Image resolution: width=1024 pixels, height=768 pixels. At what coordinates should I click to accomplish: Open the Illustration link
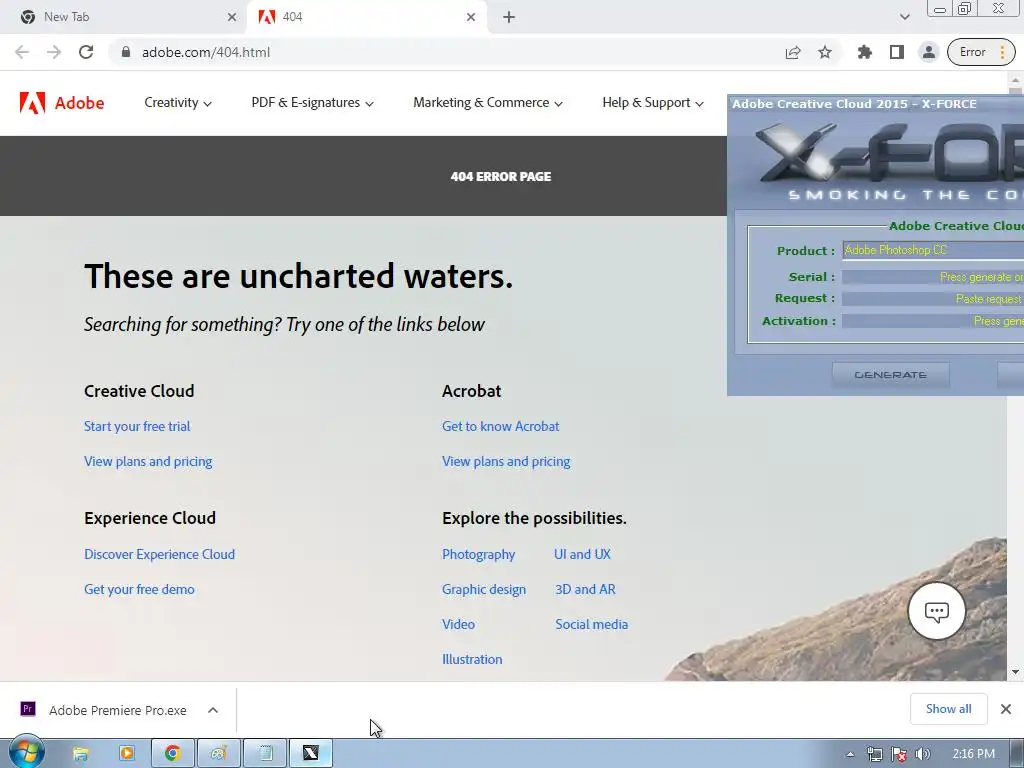pyautogui.click(x=472, y=660)
